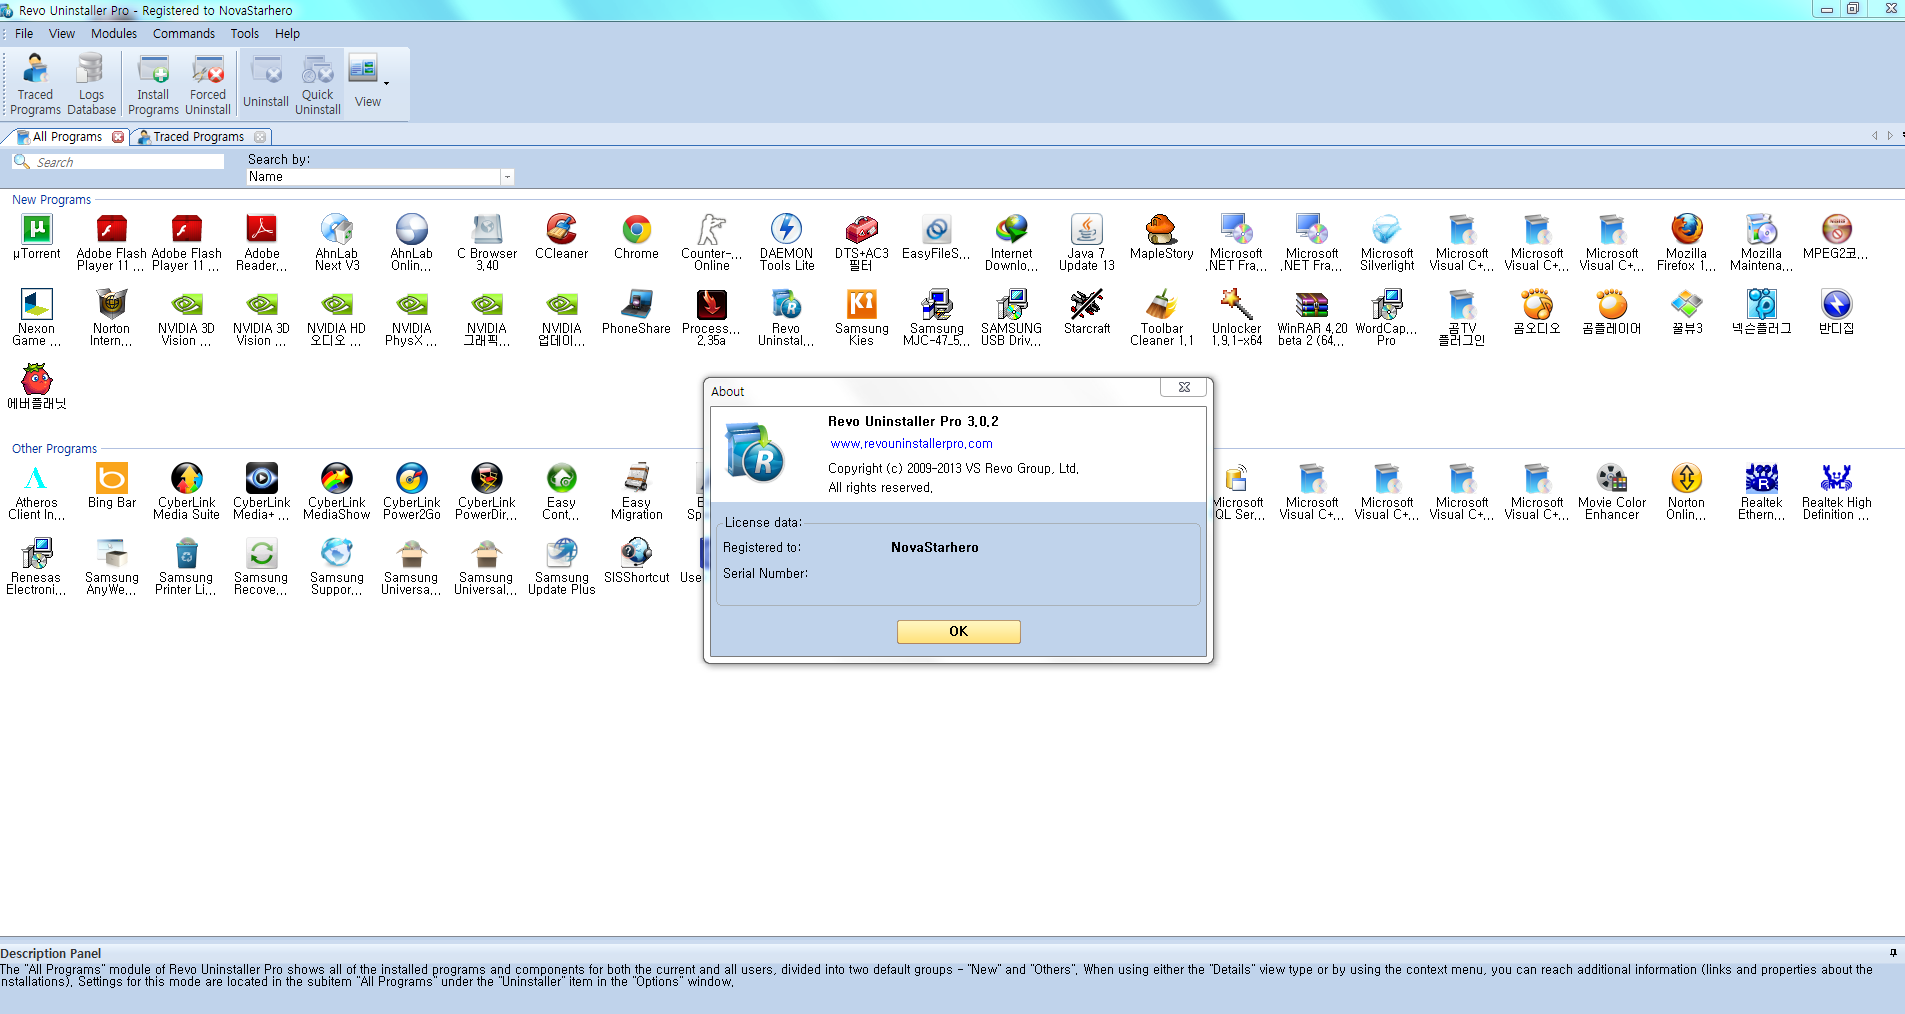The image size is (1905, 1014).
Task: Open the www.revouninstallerpro.com link
Action: tap(911, 444)
